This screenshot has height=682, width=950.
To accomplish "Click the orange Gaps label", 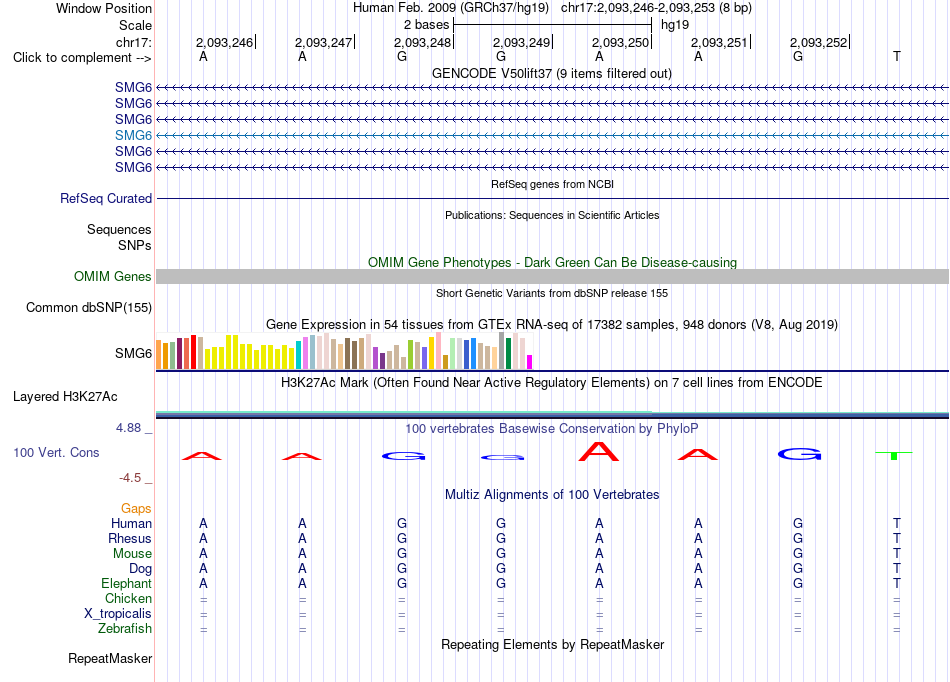I will [136, 508].
